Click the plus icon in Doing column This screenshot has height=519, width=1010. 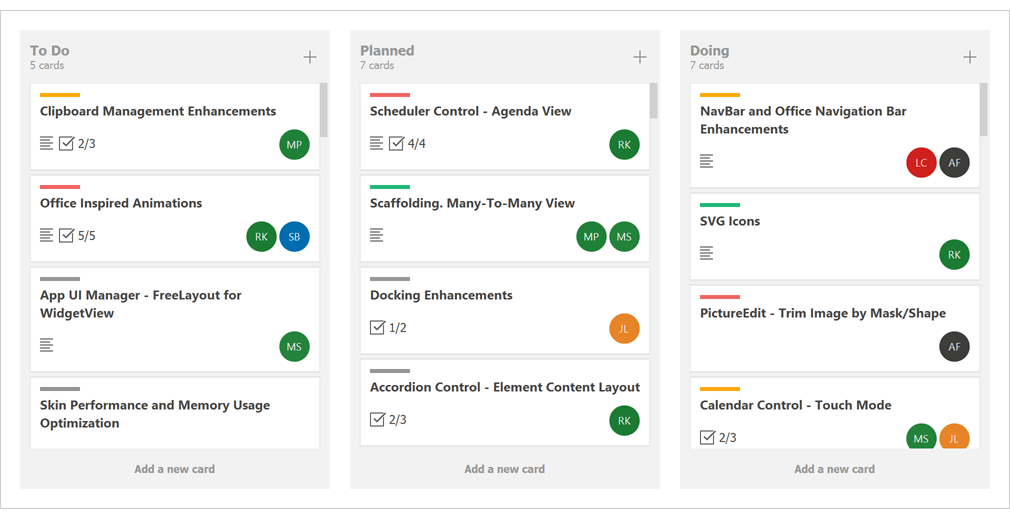pyautogui.click(x=970, y=57)
